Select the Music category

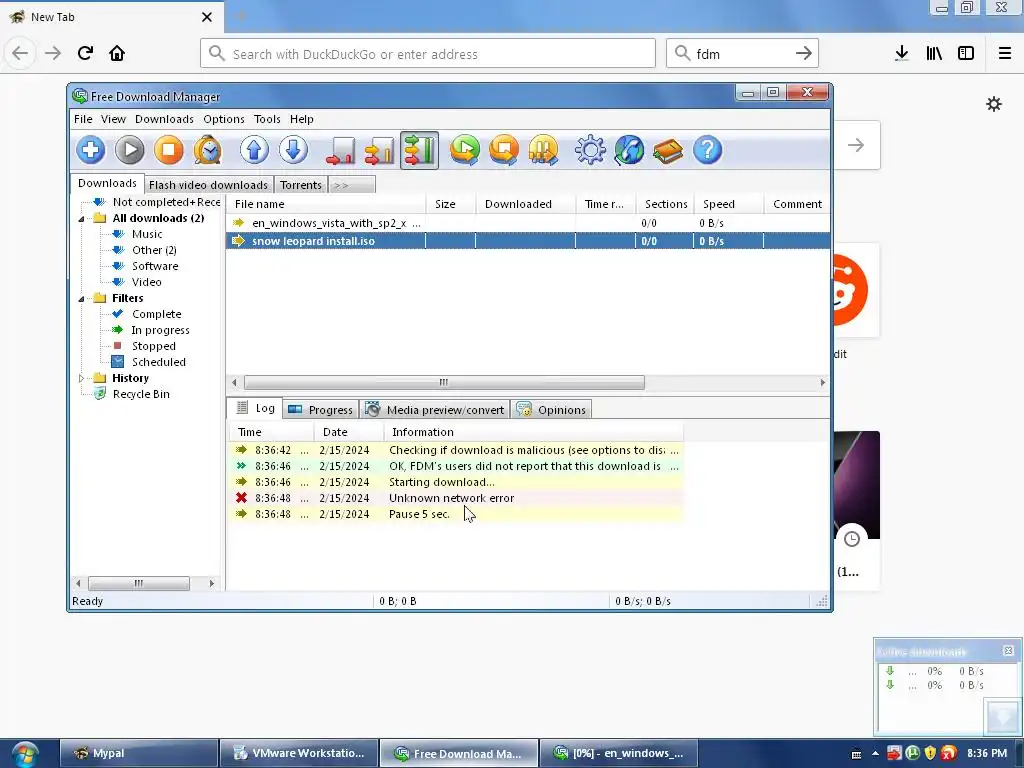click(x=147, y=234)
